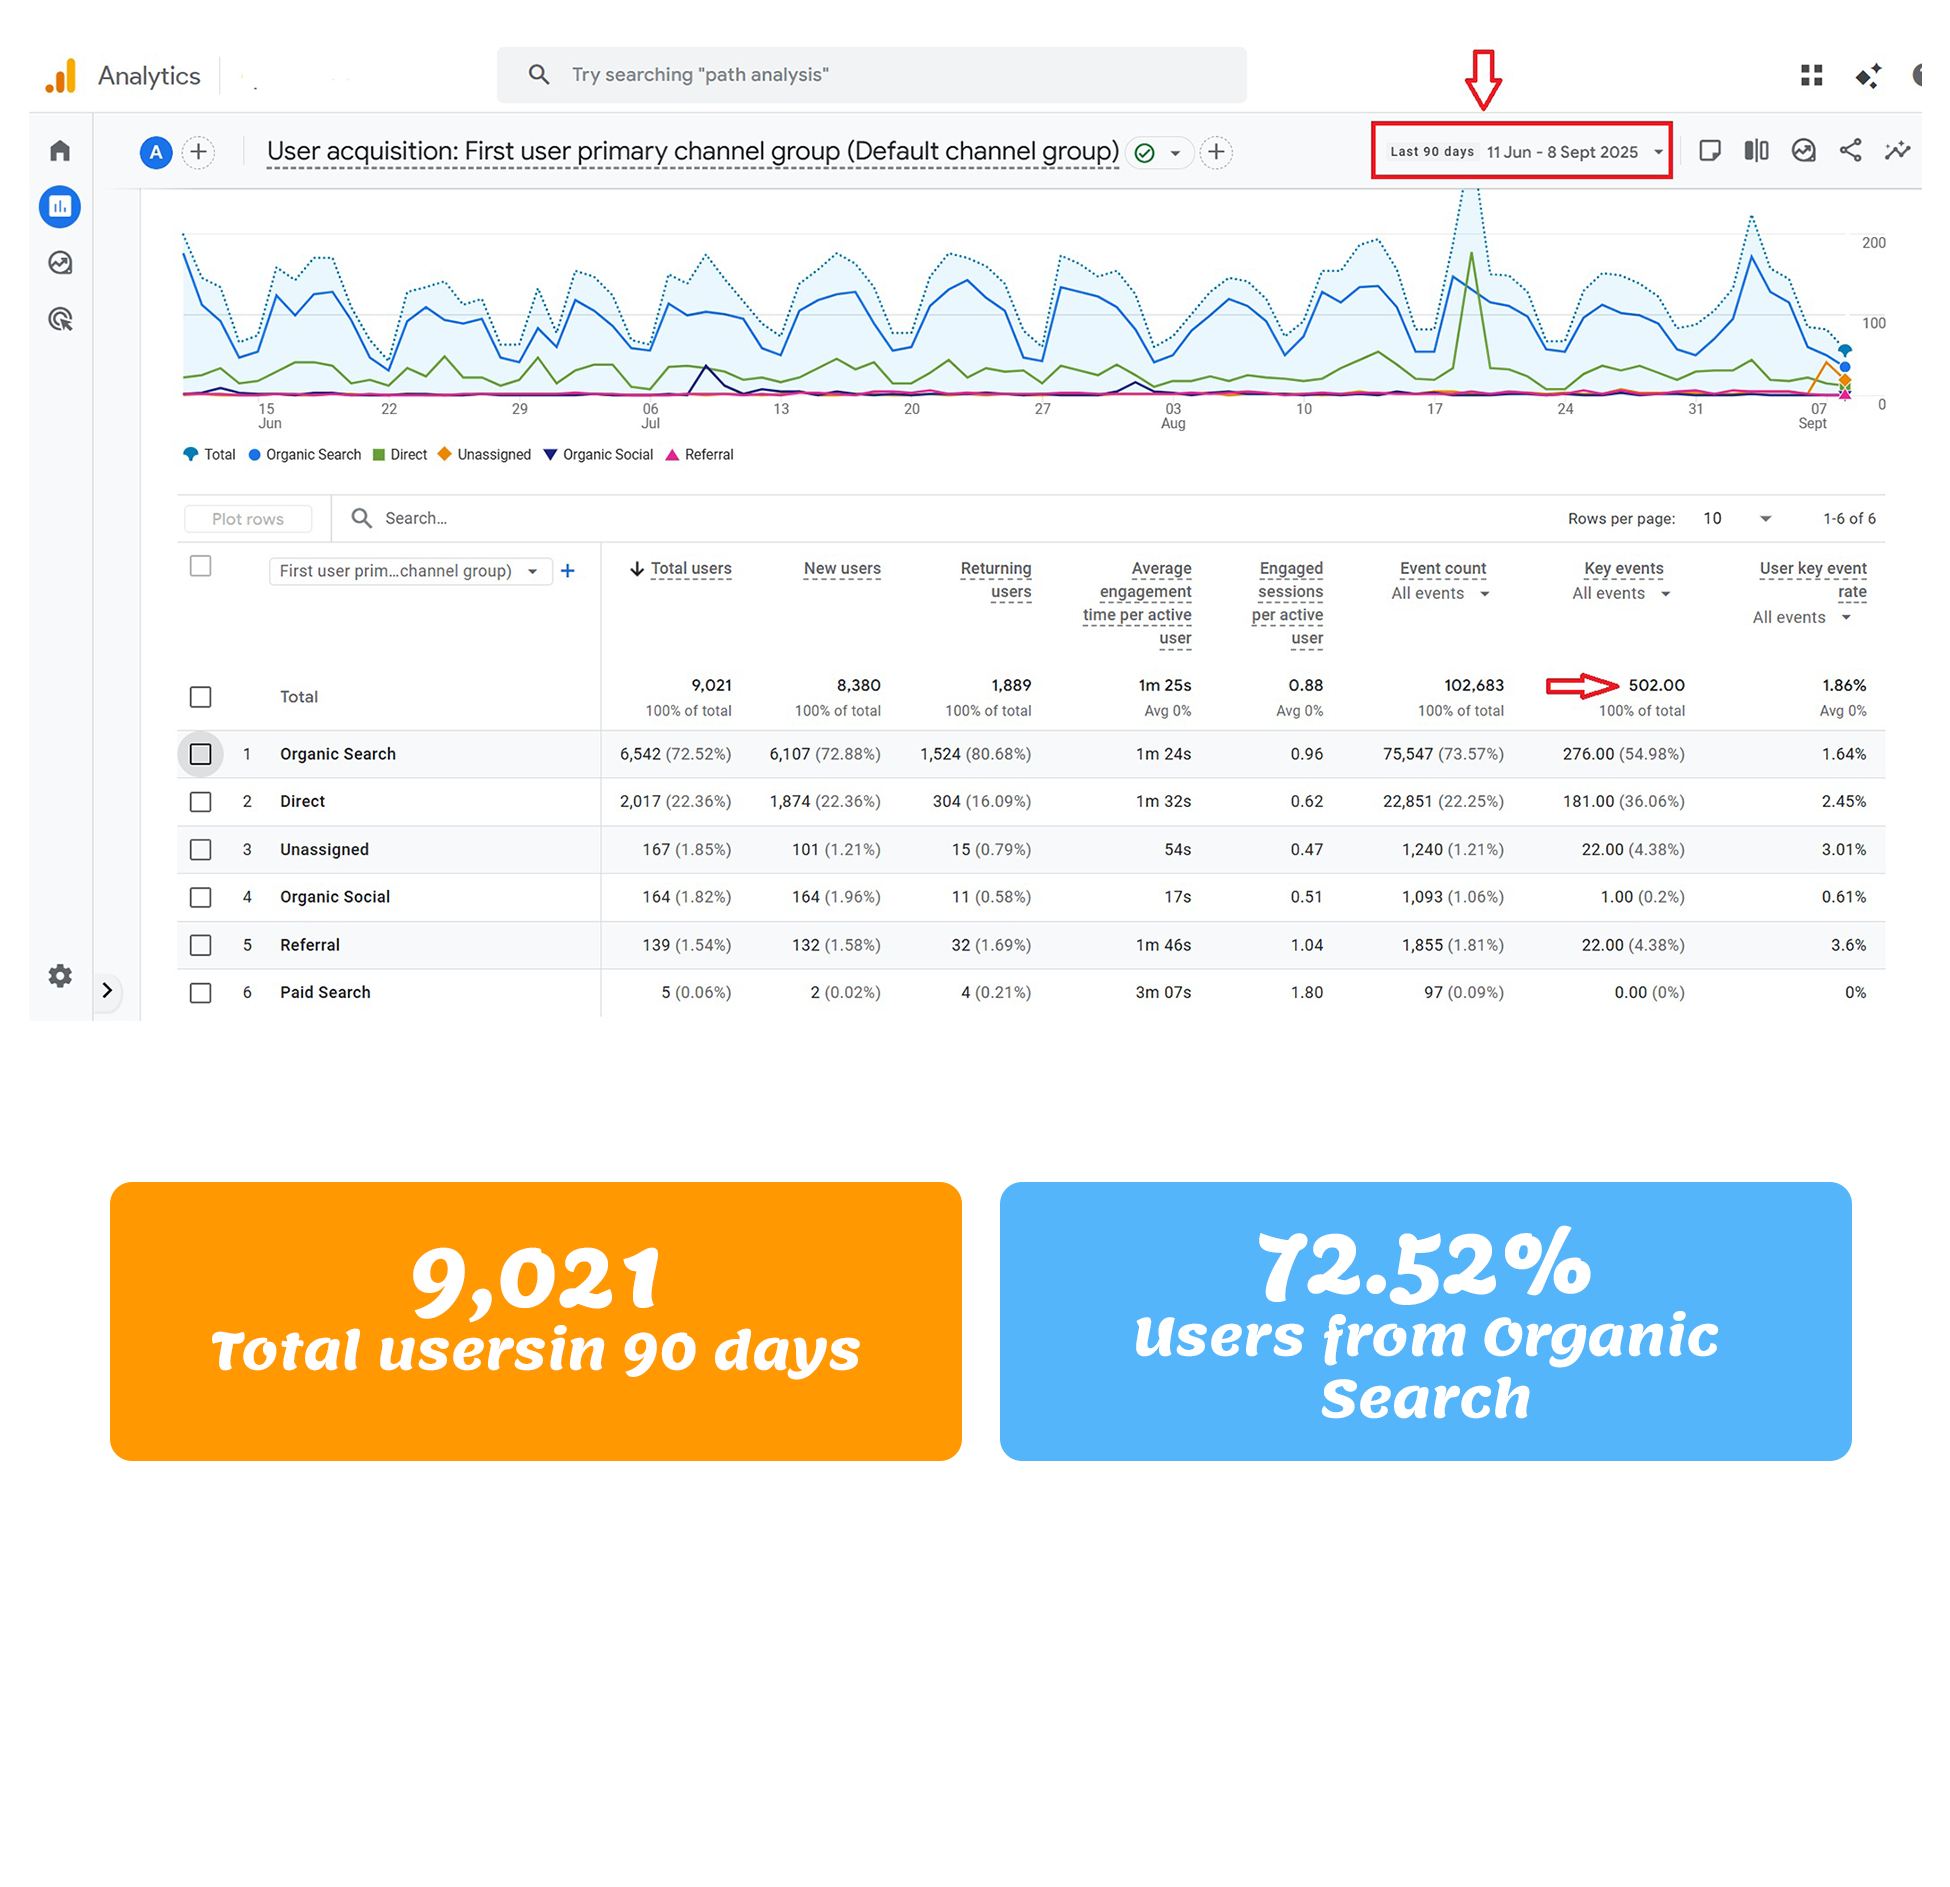Click the Plot rows button

248,519
